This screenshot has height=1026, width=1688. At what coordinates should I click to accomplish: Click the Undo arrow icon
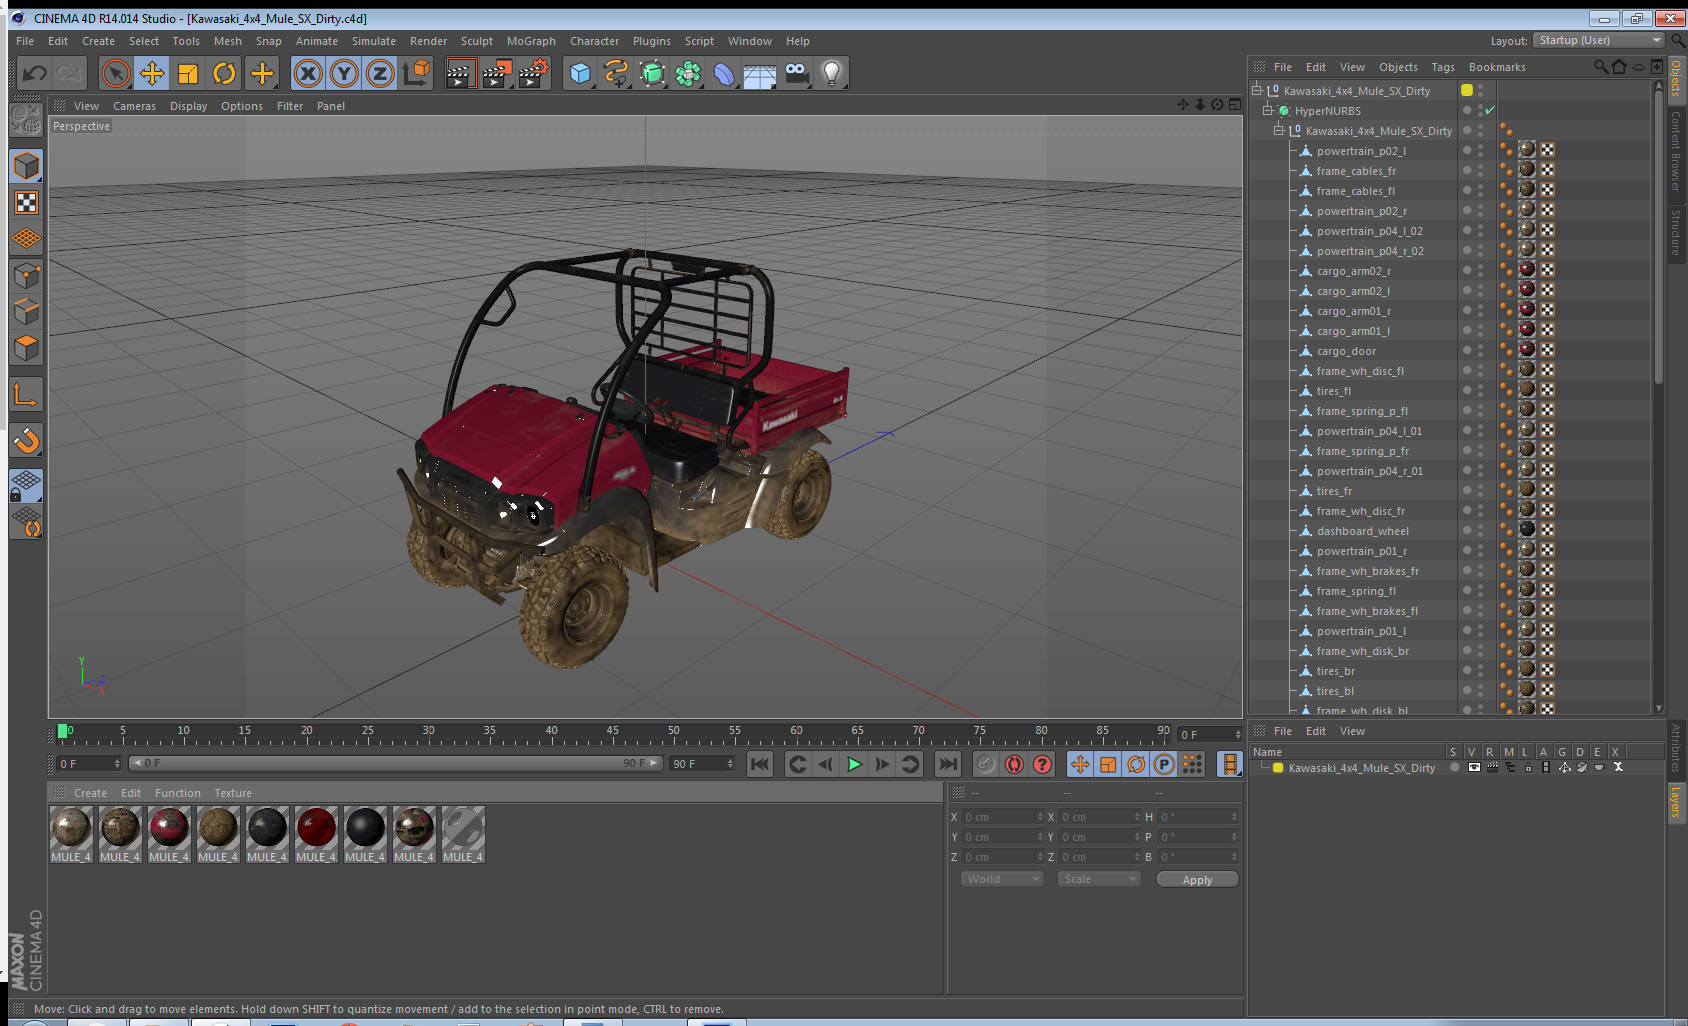click(35, 73)
